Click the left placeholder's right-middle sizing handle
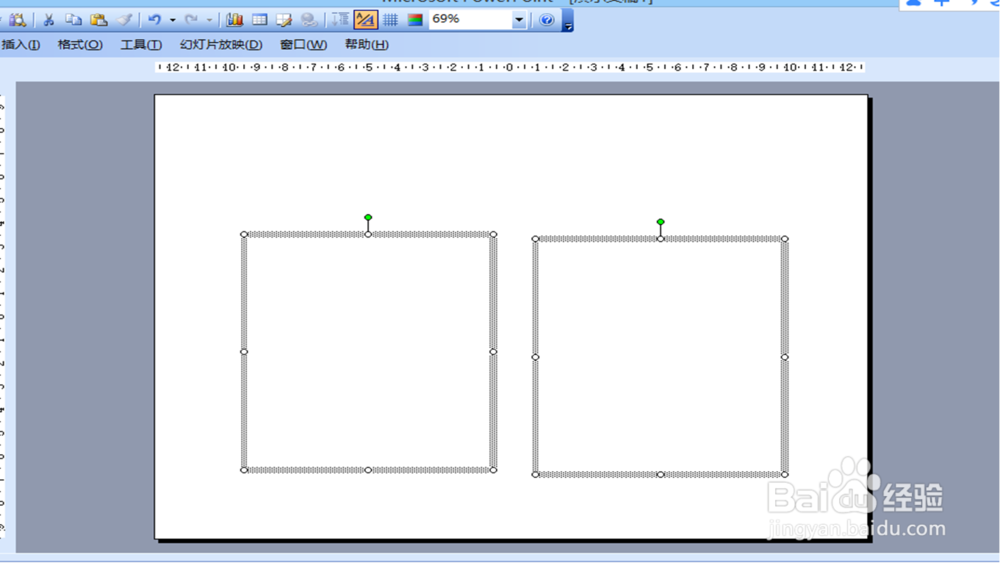 (x=493, y=352)
